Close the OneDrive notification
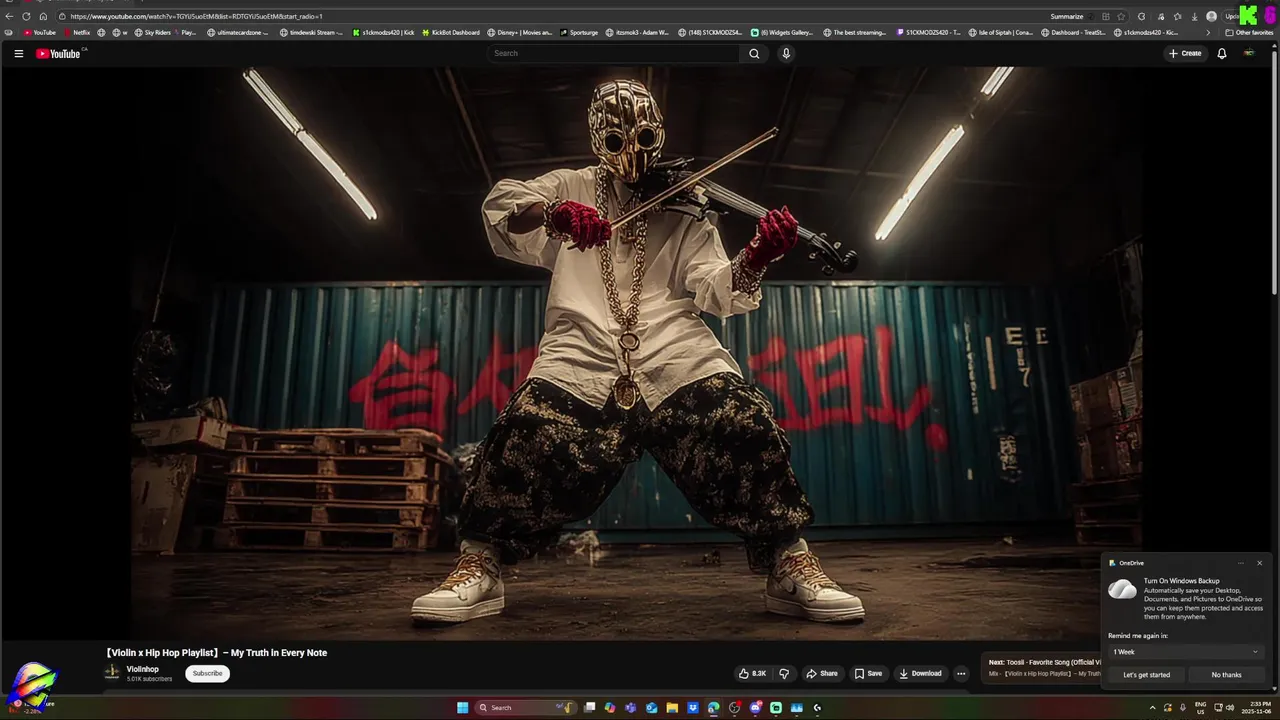This screenshot has width=1280, height=720. (x=1259, y=563)
